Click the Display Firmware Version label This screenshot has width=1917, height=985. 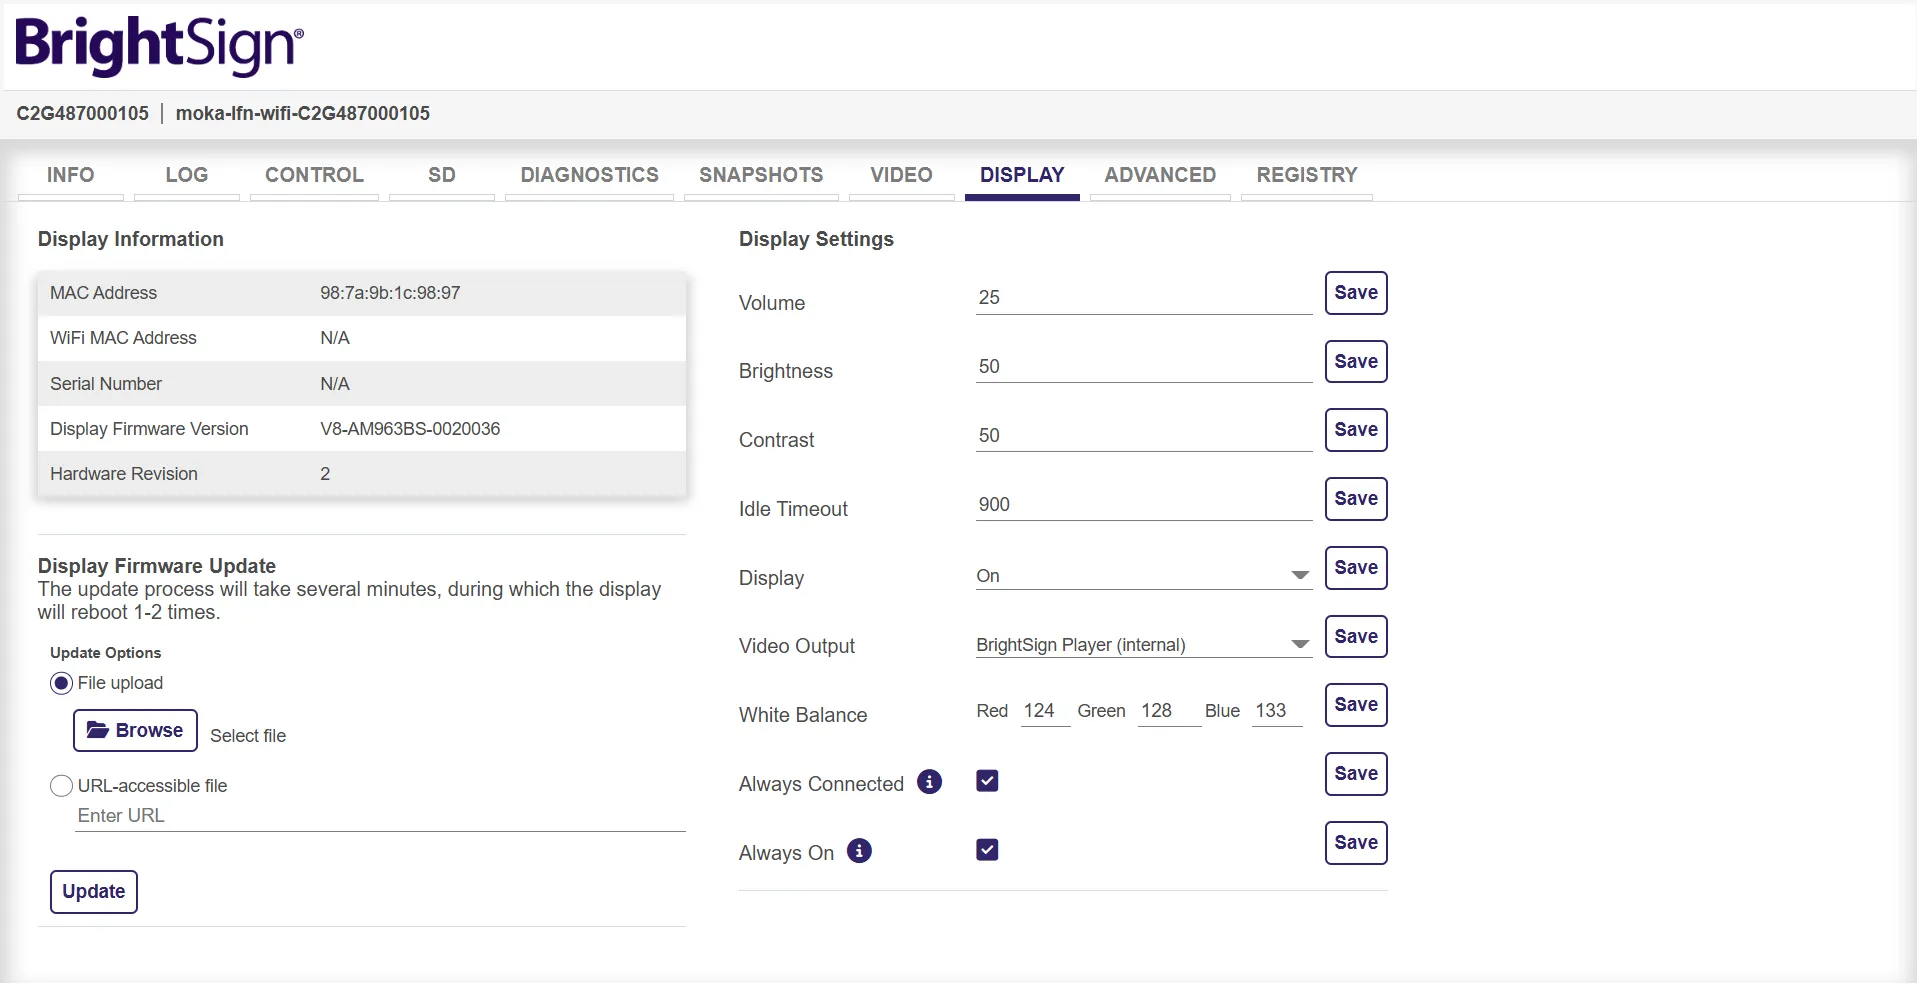pos(149,429)
